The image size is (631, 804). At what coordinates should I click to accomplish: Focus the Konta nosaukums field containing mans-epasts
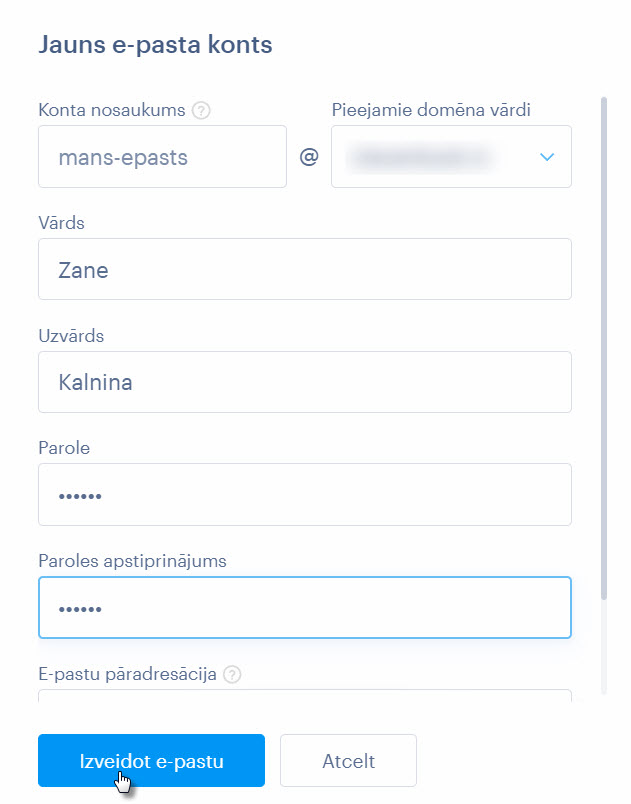point(162,156)
